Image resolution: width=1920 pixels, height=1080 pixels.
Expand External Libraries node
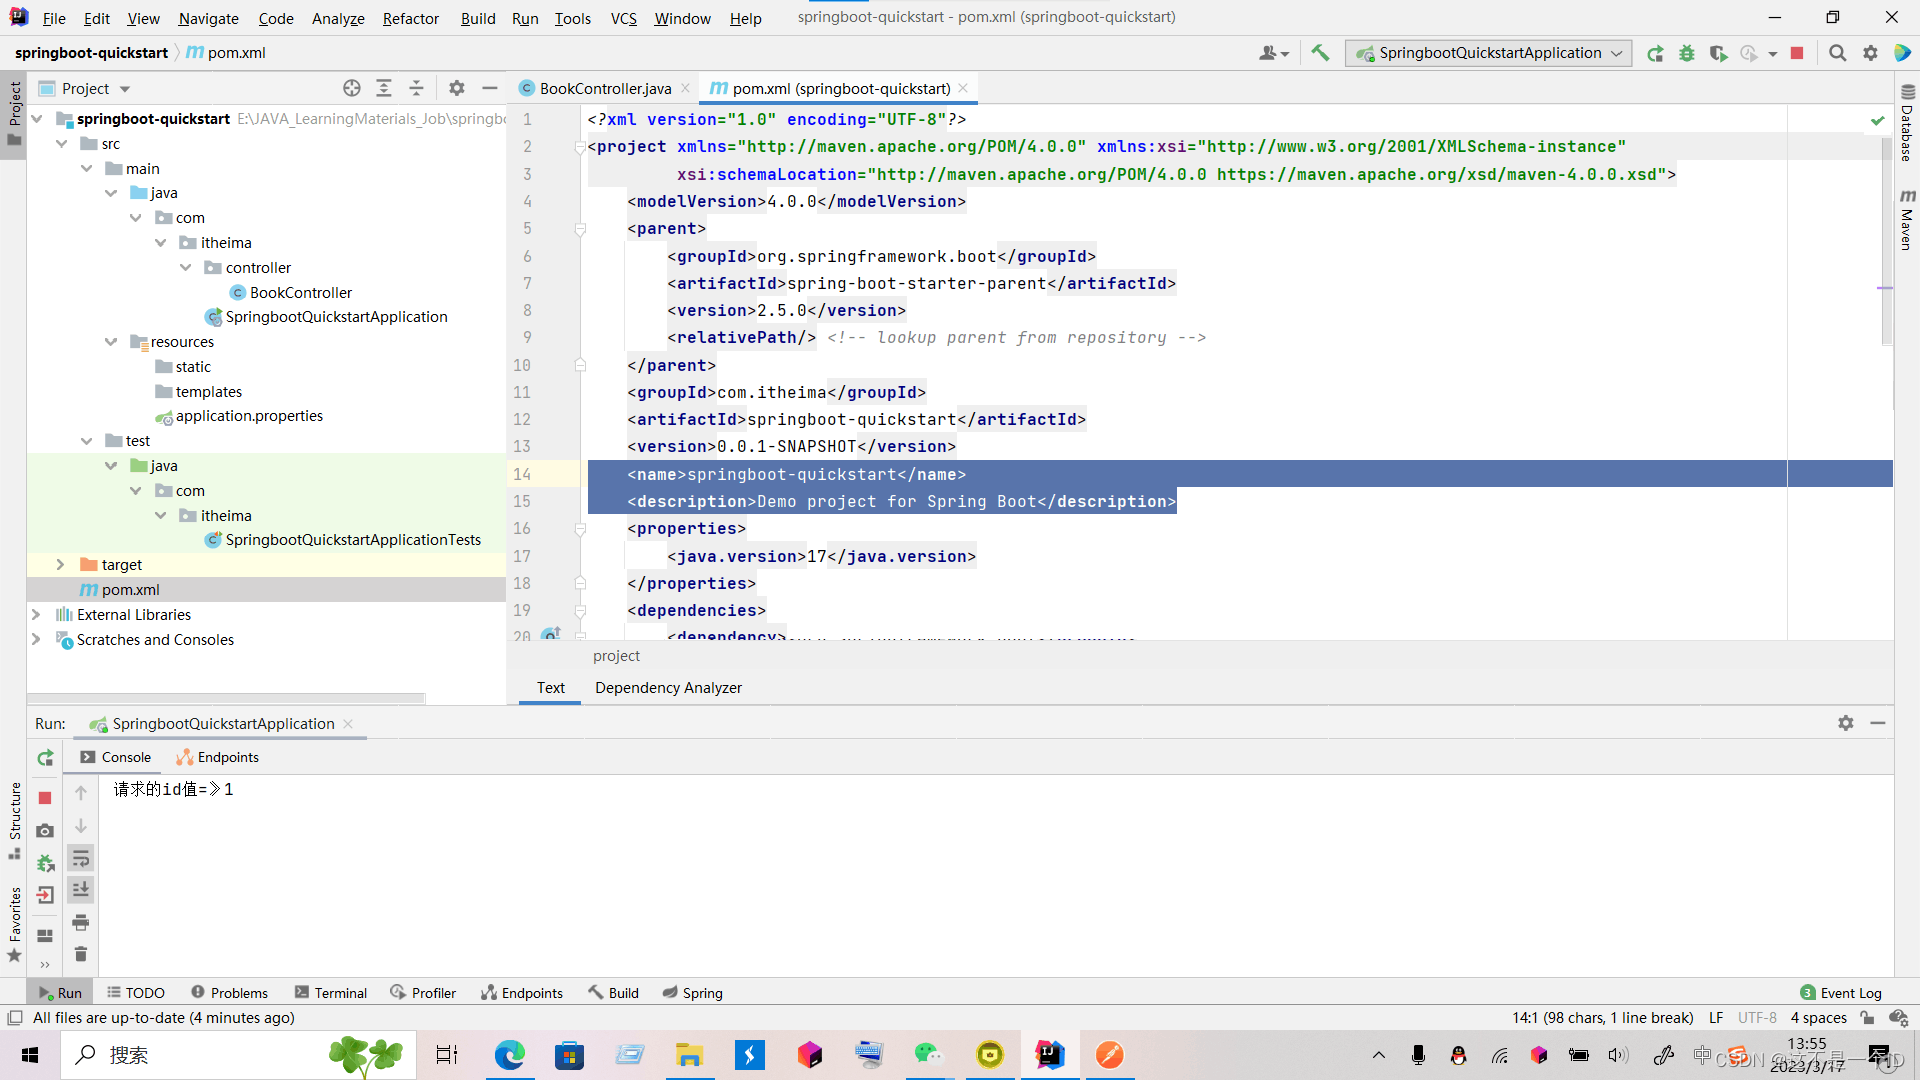click(36, 615)
